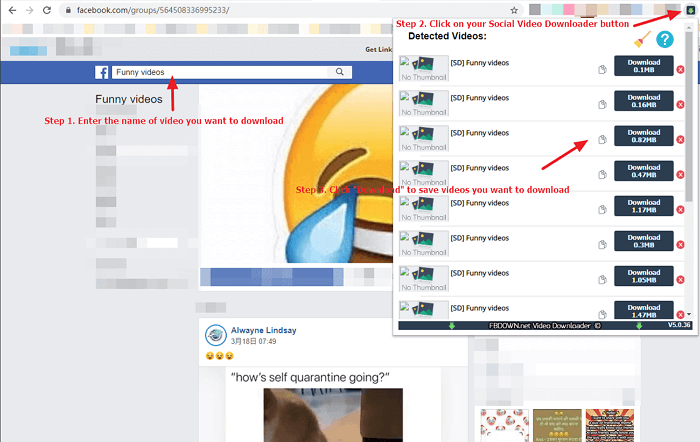Open the Social Video Downloader extension icon
The width and height of the screenshot is (700, 442).
pos(690,10)
